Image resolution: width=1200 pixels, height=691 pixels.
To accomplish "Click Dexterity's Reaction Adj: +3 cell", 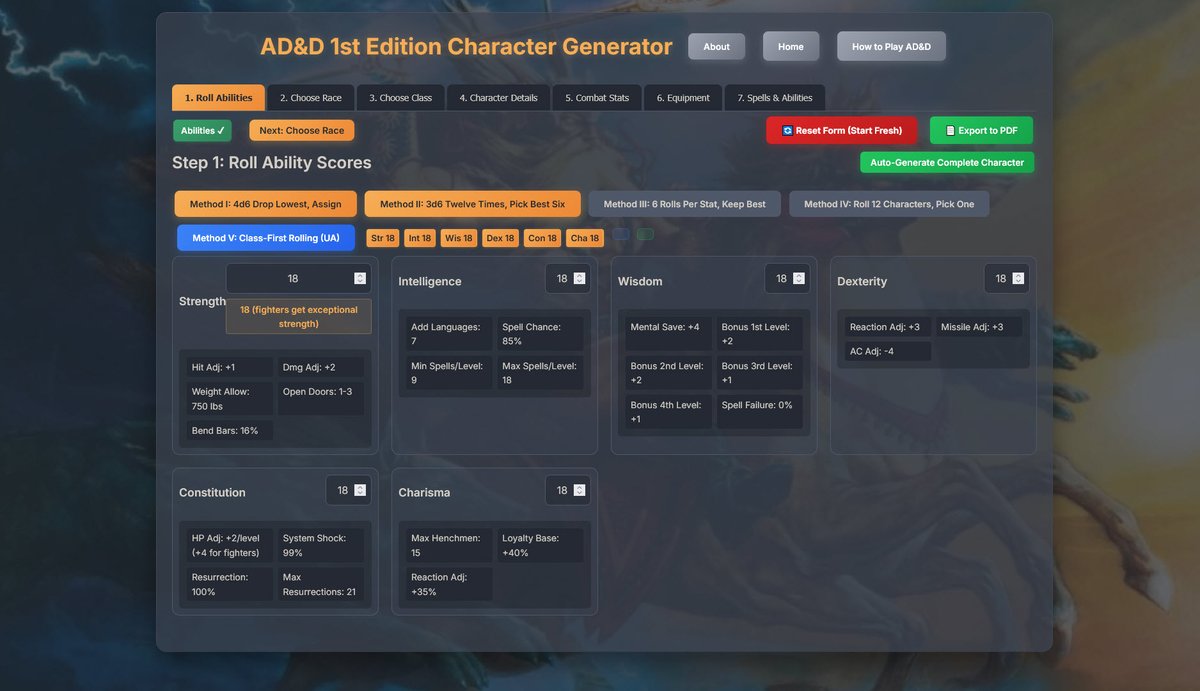I will (888, 327).
